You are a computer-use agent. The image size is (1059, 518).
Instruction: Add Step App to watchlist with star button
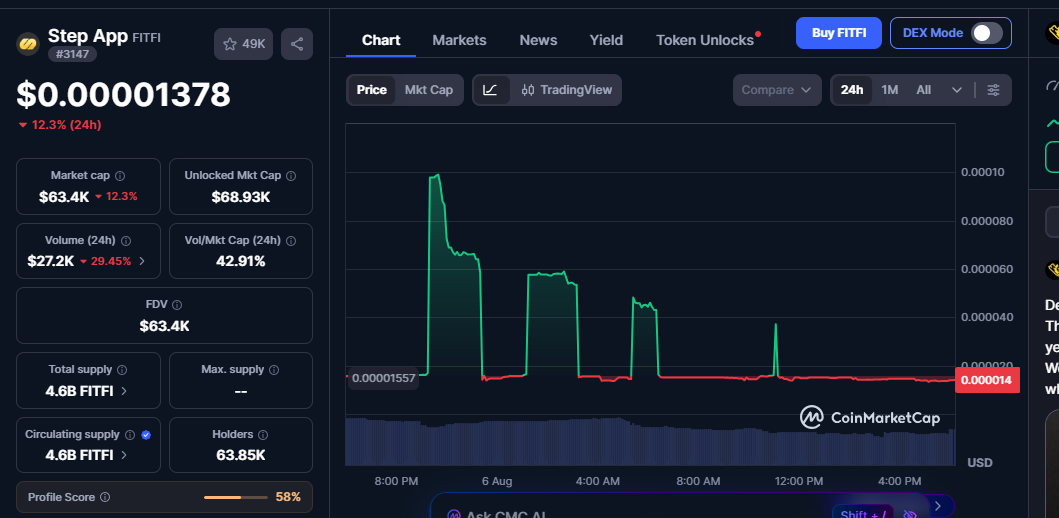pyautogui.click(x=244, y=44)
